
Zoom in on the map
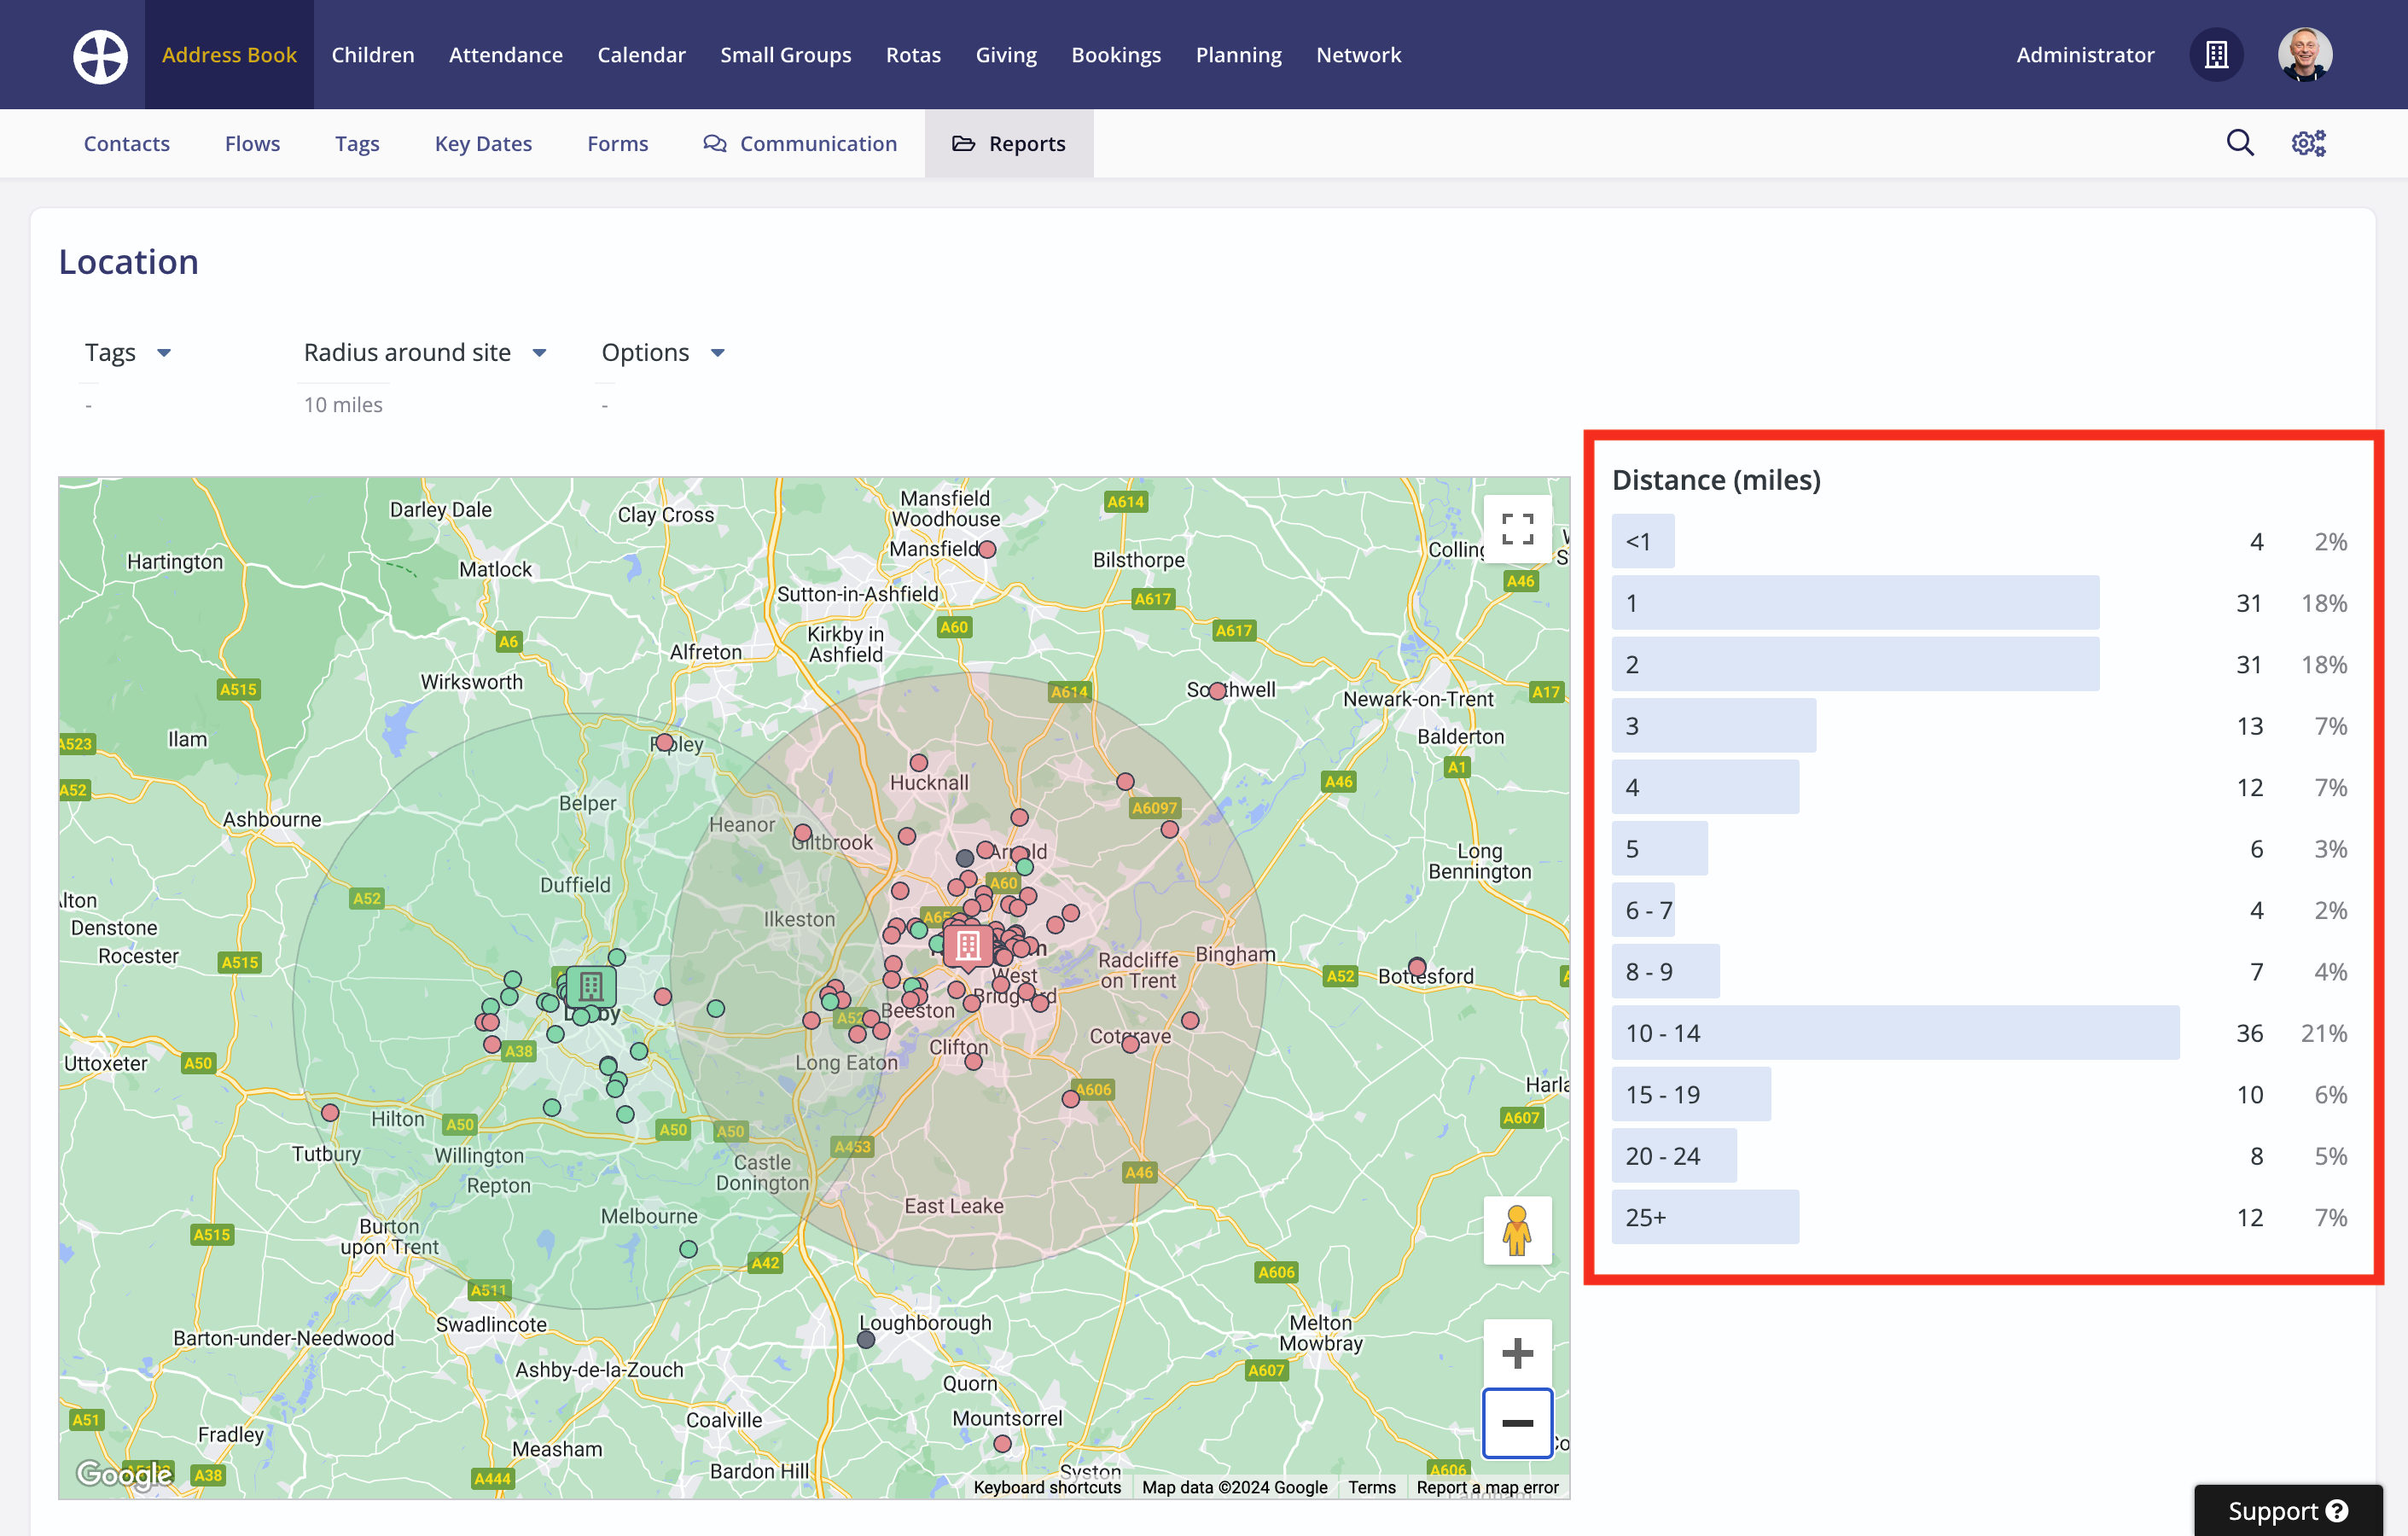(x=1517, y=1353)
